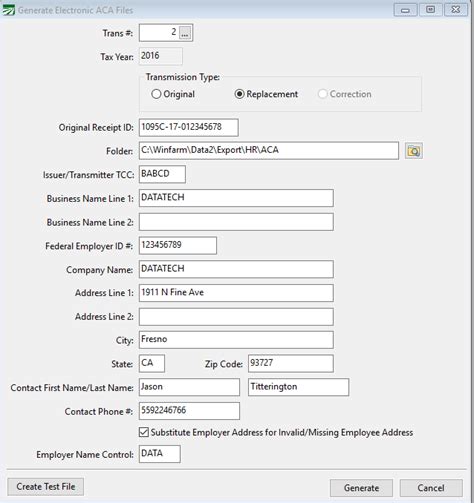Toggle Substitute Employer Address checkbox
This screenshot has width=474, height=503.
[144, 432]
